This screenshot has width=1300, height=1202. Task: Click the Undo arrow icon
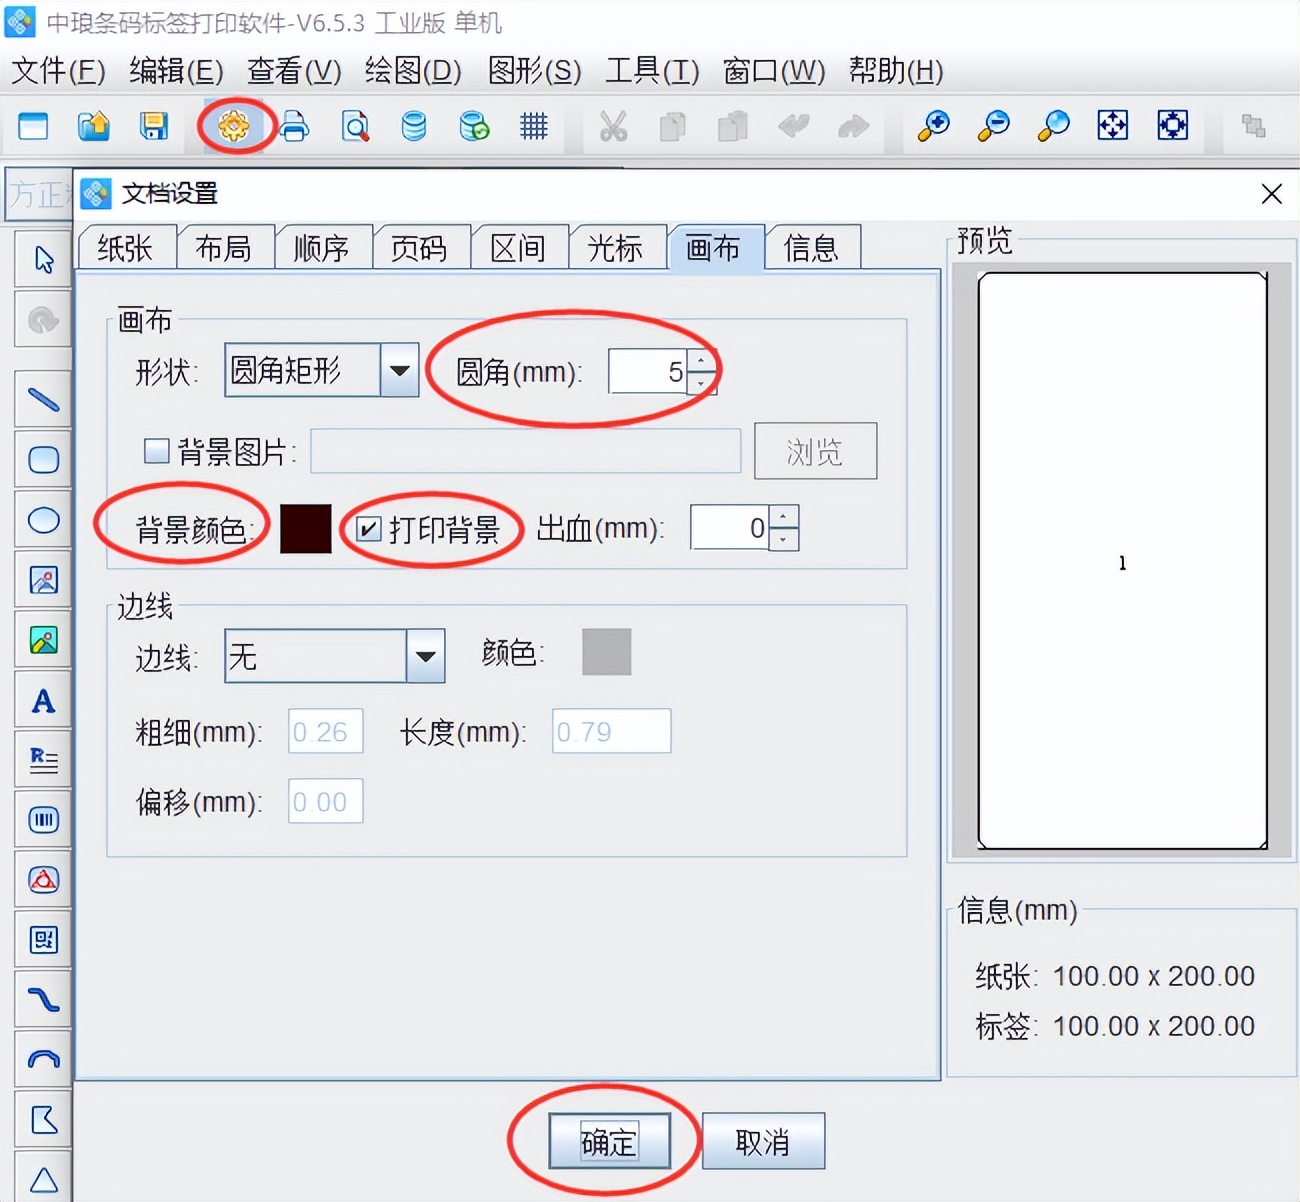[793, 126]
